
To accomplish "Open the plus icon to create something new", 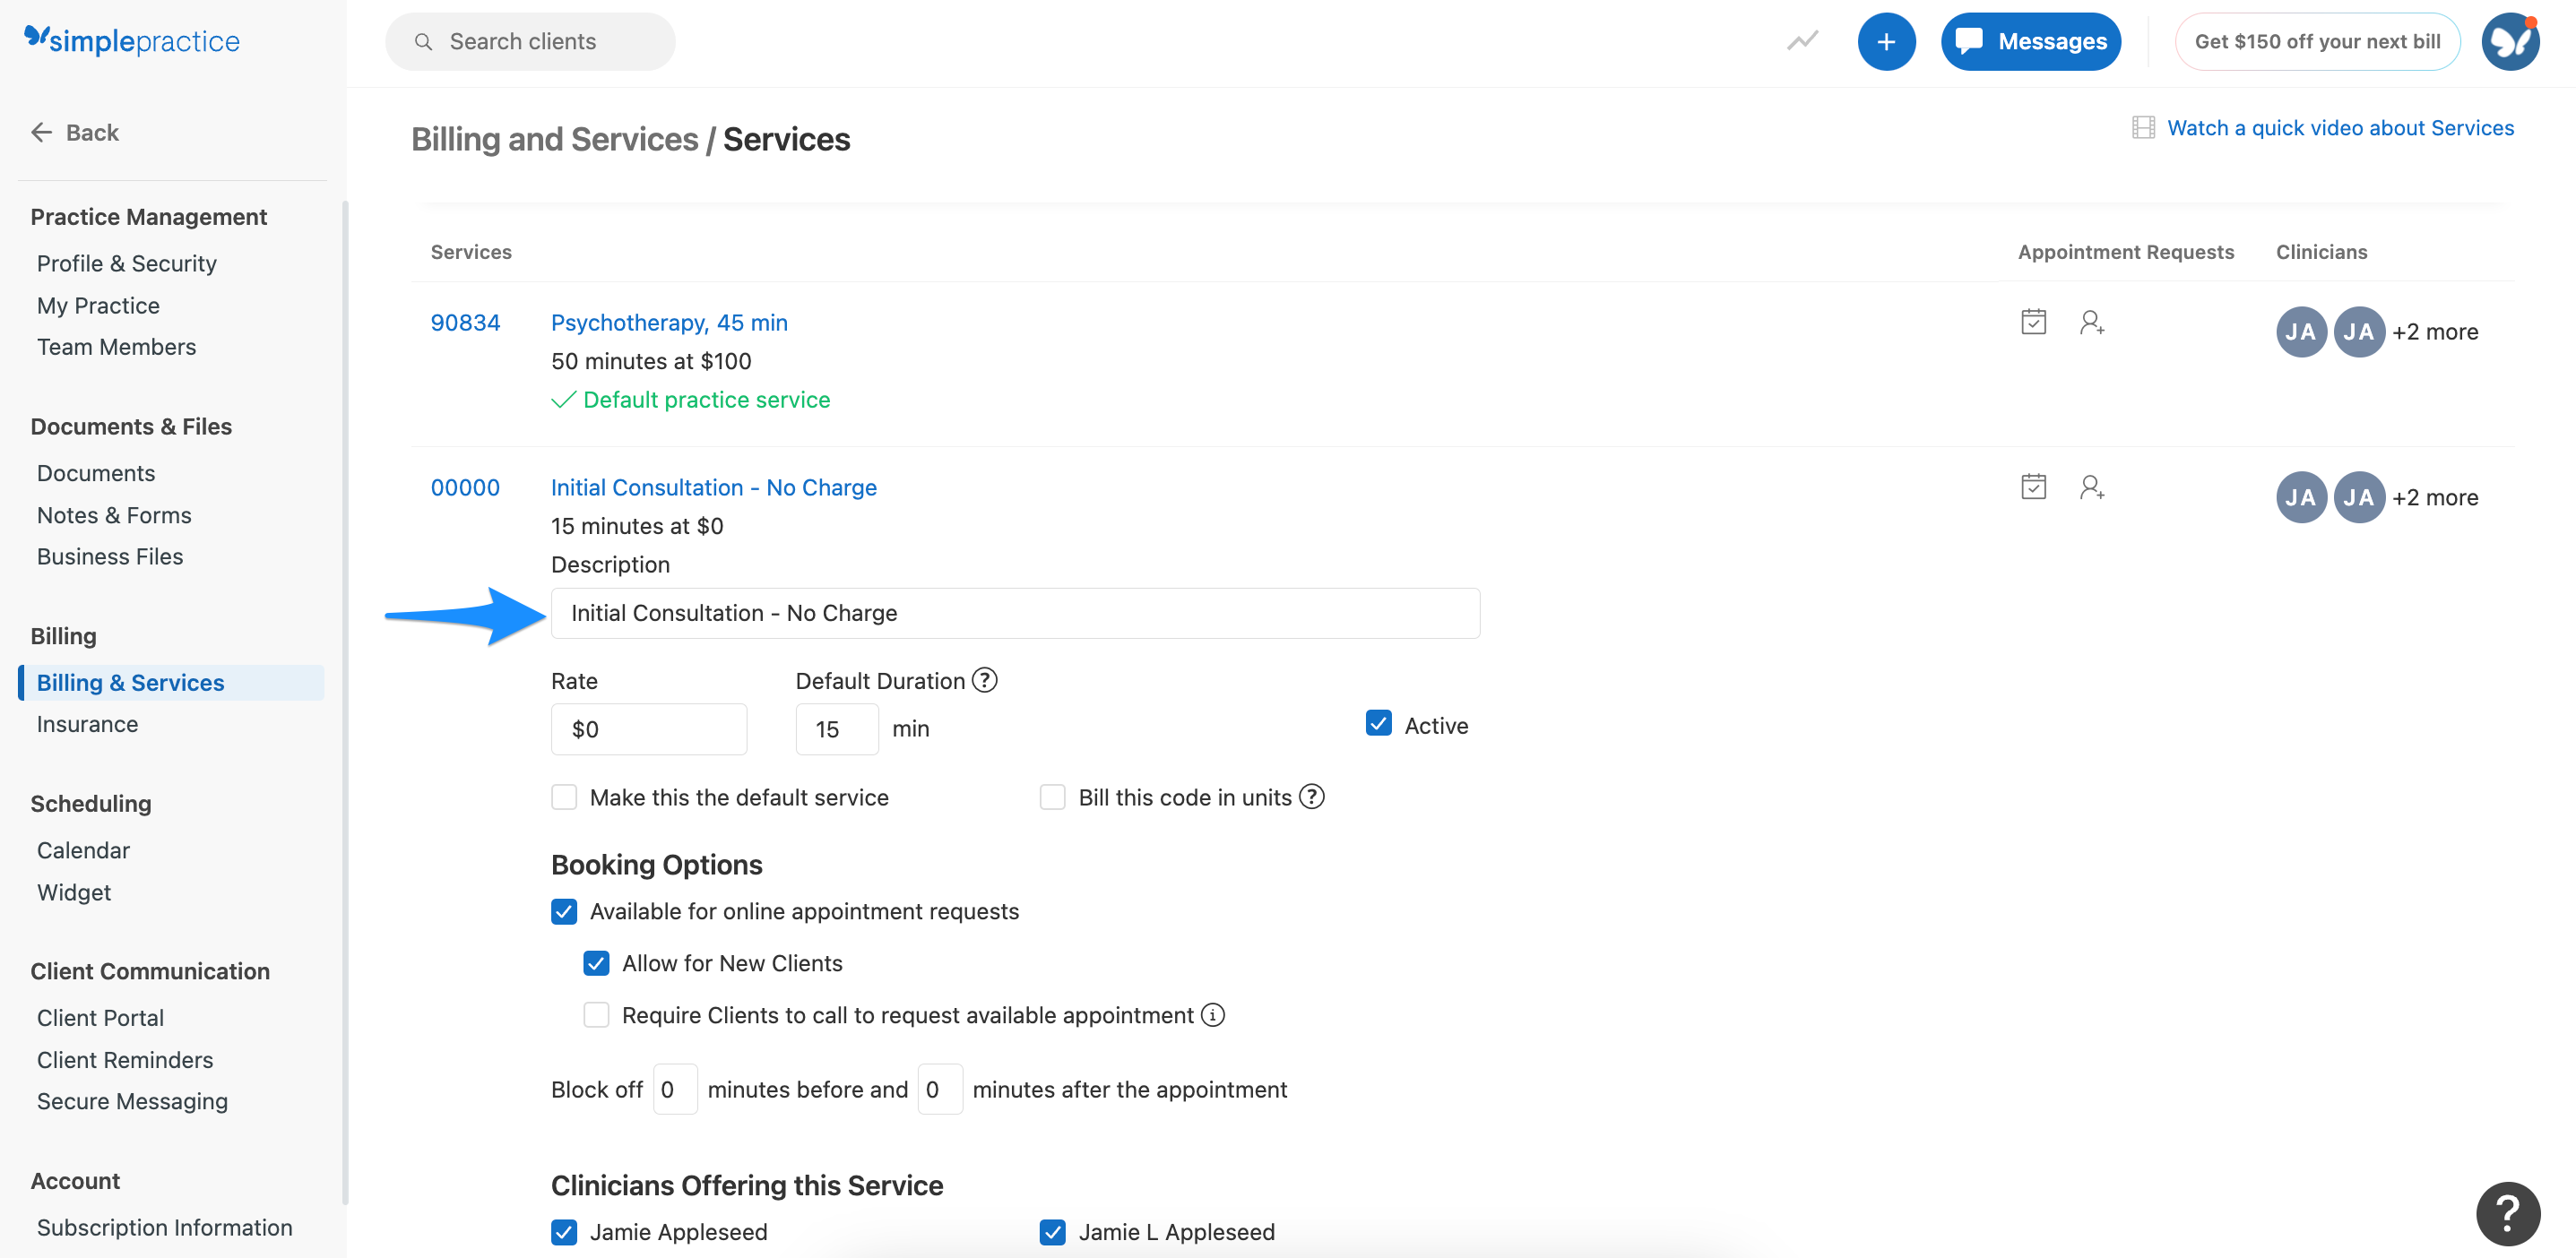I will [1887, 41].
